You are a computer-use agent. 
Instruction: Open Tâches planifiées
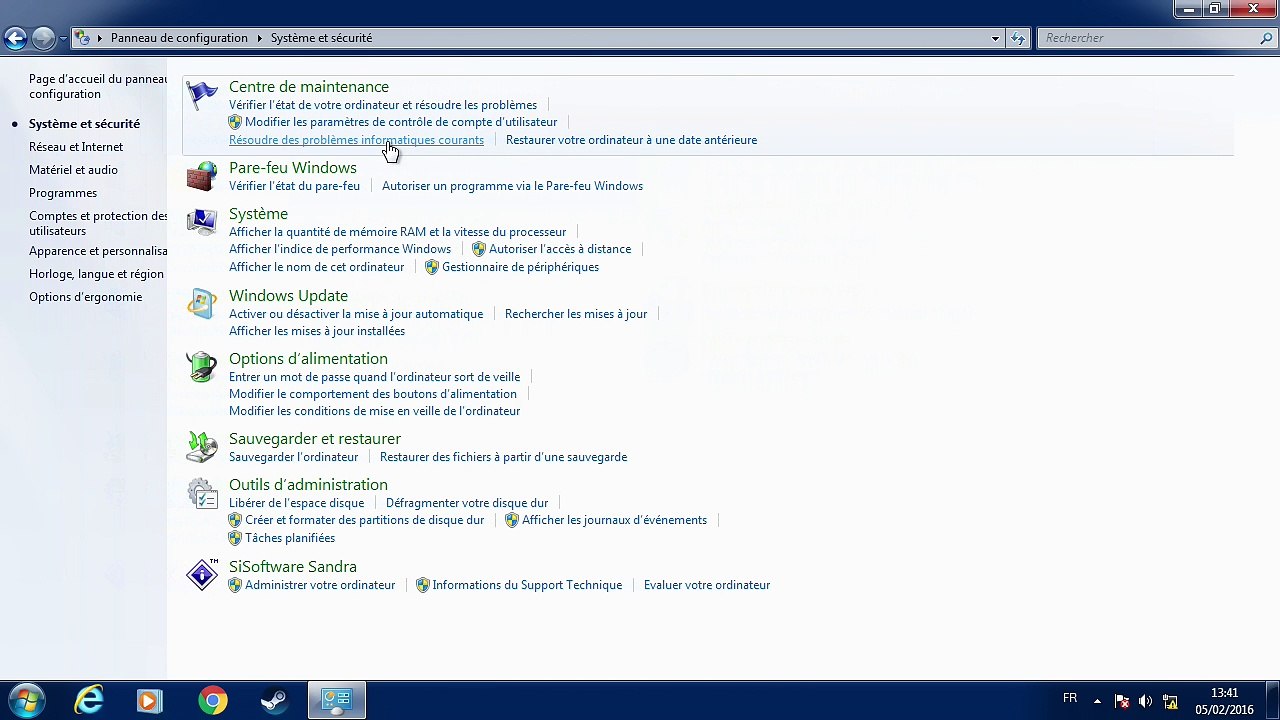click(x=290, y=538)
